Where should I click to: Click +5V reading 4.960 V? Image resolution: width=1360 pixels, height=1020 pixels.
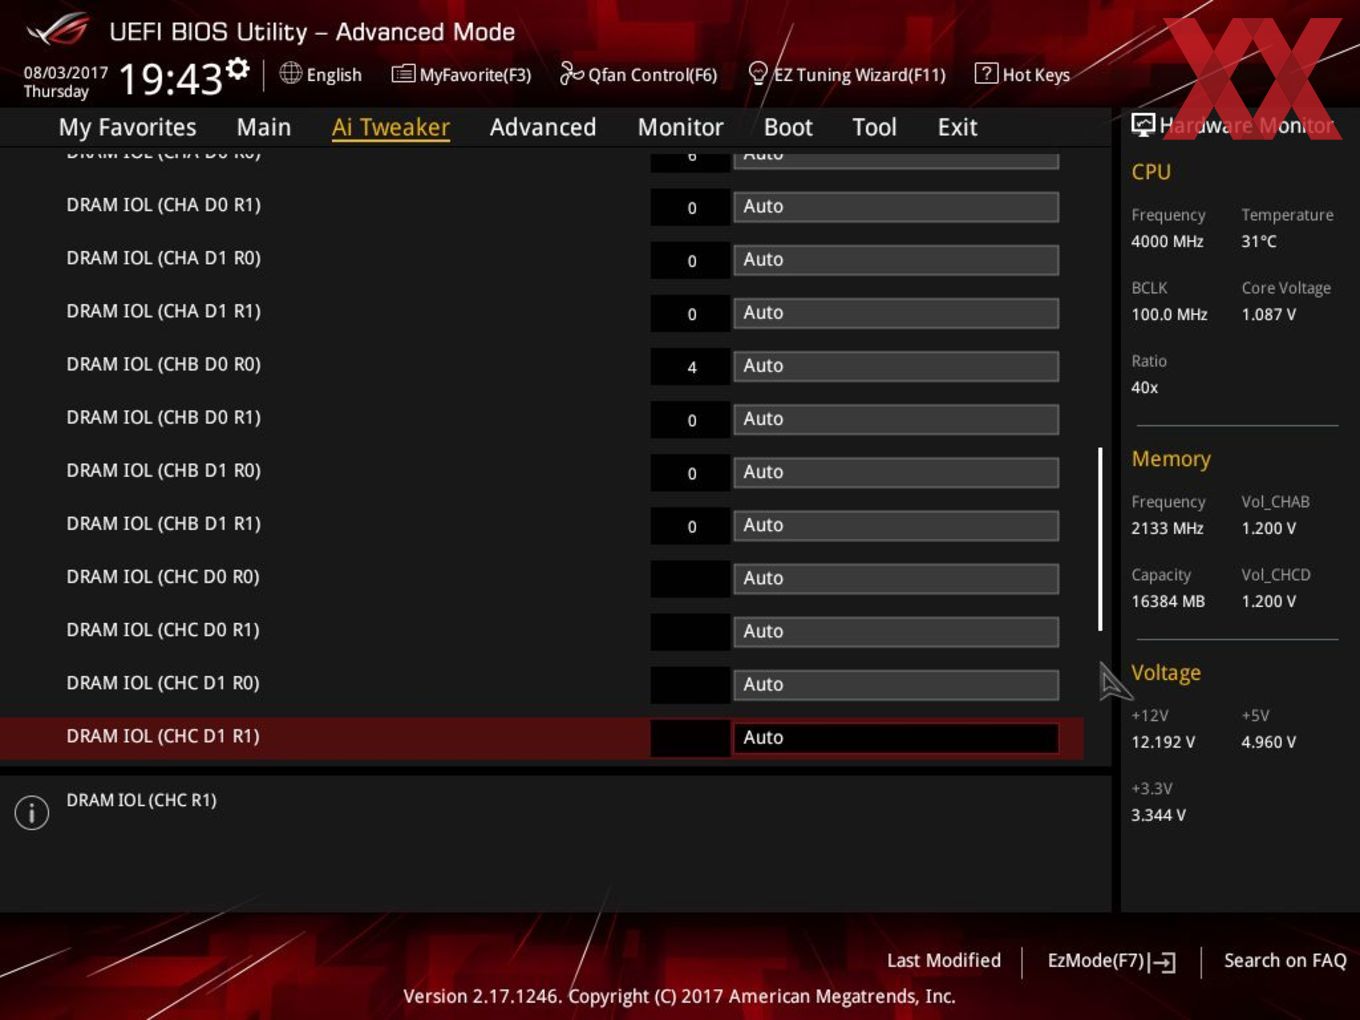(x=1268, y=742)
